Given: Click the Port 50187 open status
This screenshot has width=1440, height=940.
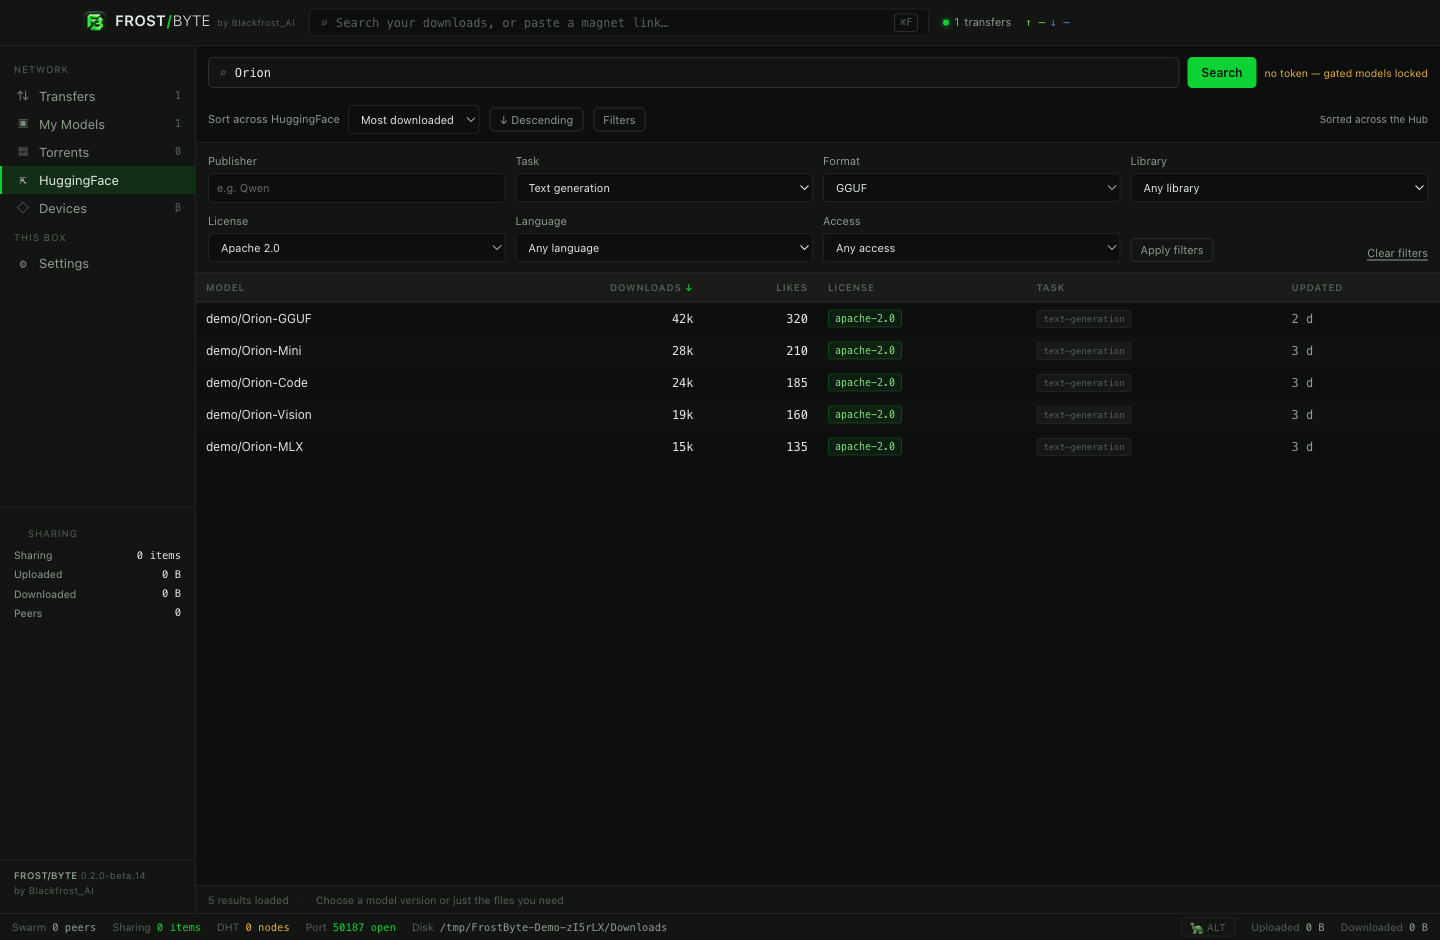Looking at the screenshot, I should click(x=351, y=928).
